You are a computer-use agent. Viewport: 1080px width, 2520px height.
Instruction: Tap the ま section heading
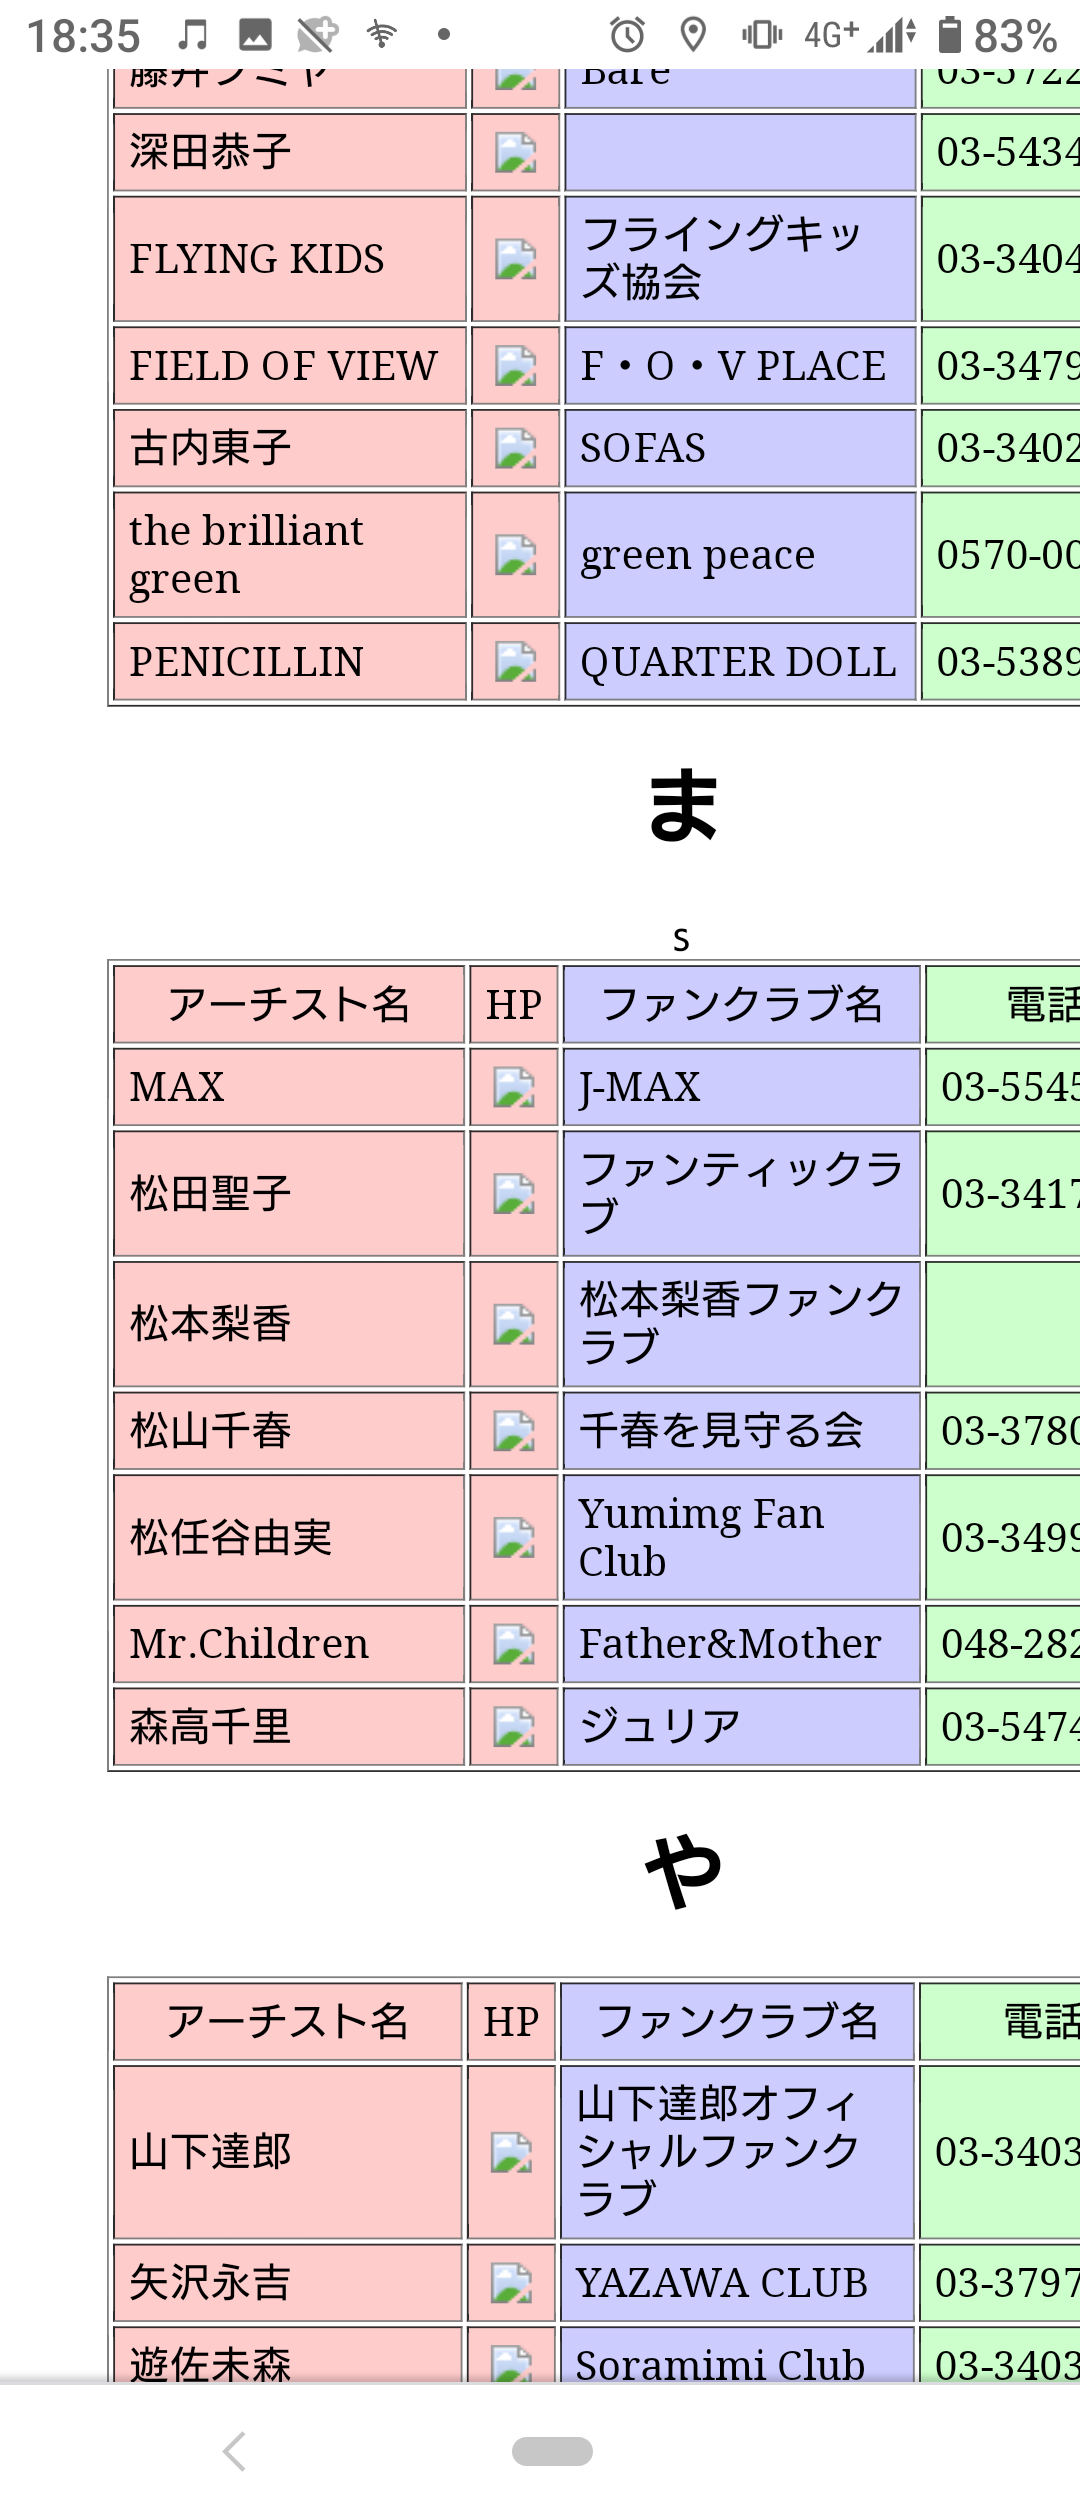click(x=683, y=805)
